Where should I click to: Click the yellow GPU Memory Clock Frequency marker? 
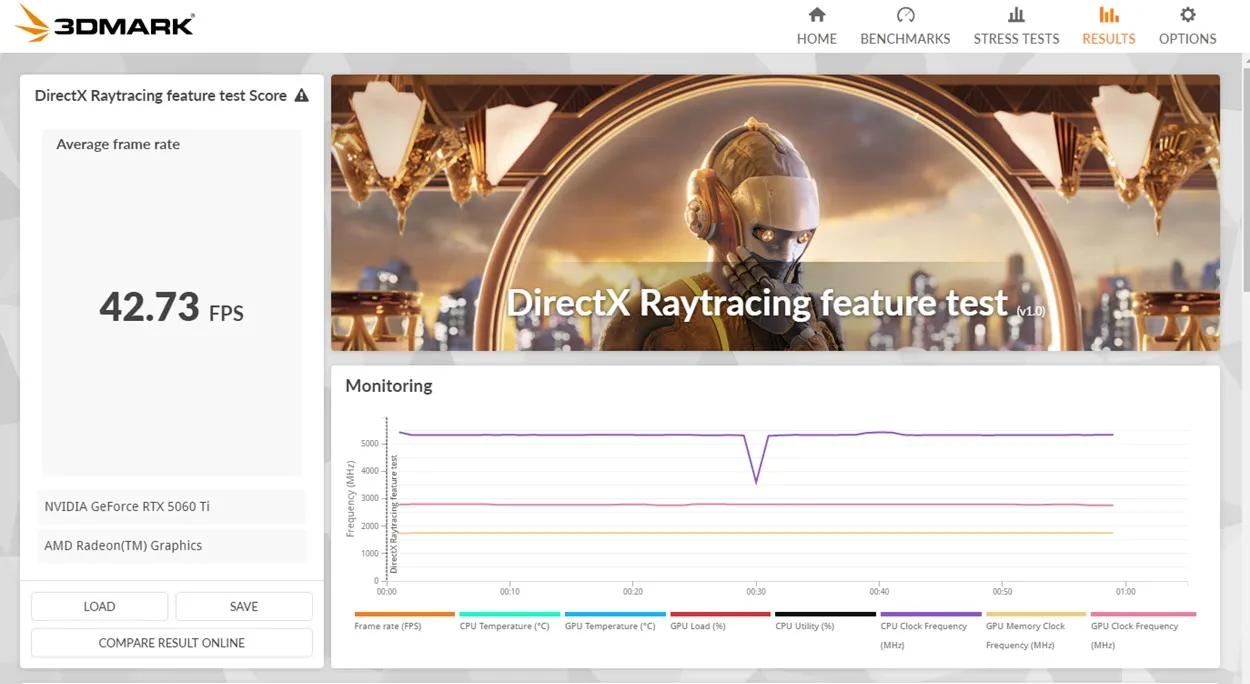(x=1035, y=614)
